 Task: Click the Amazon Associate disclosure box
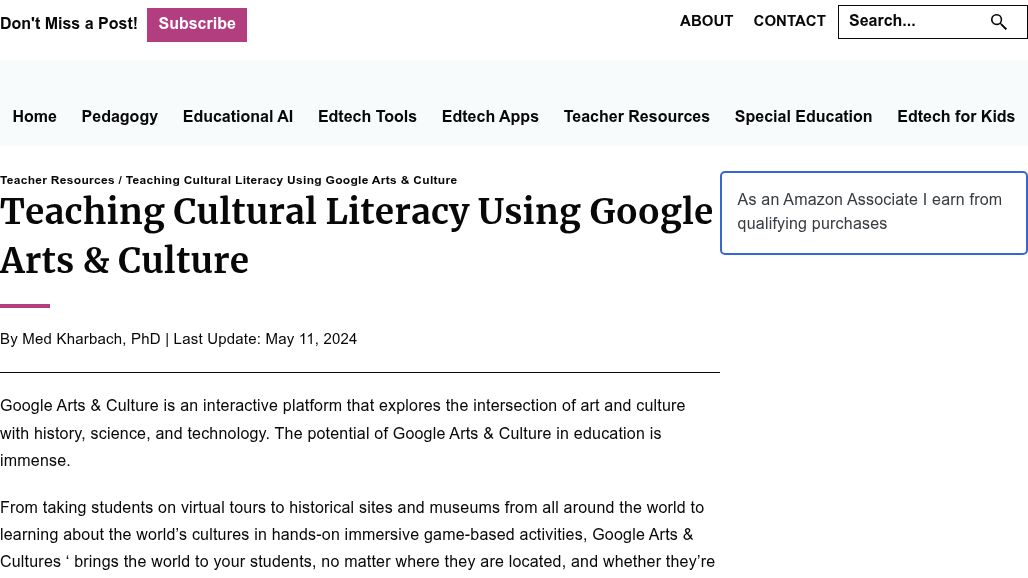click(873, 212)
